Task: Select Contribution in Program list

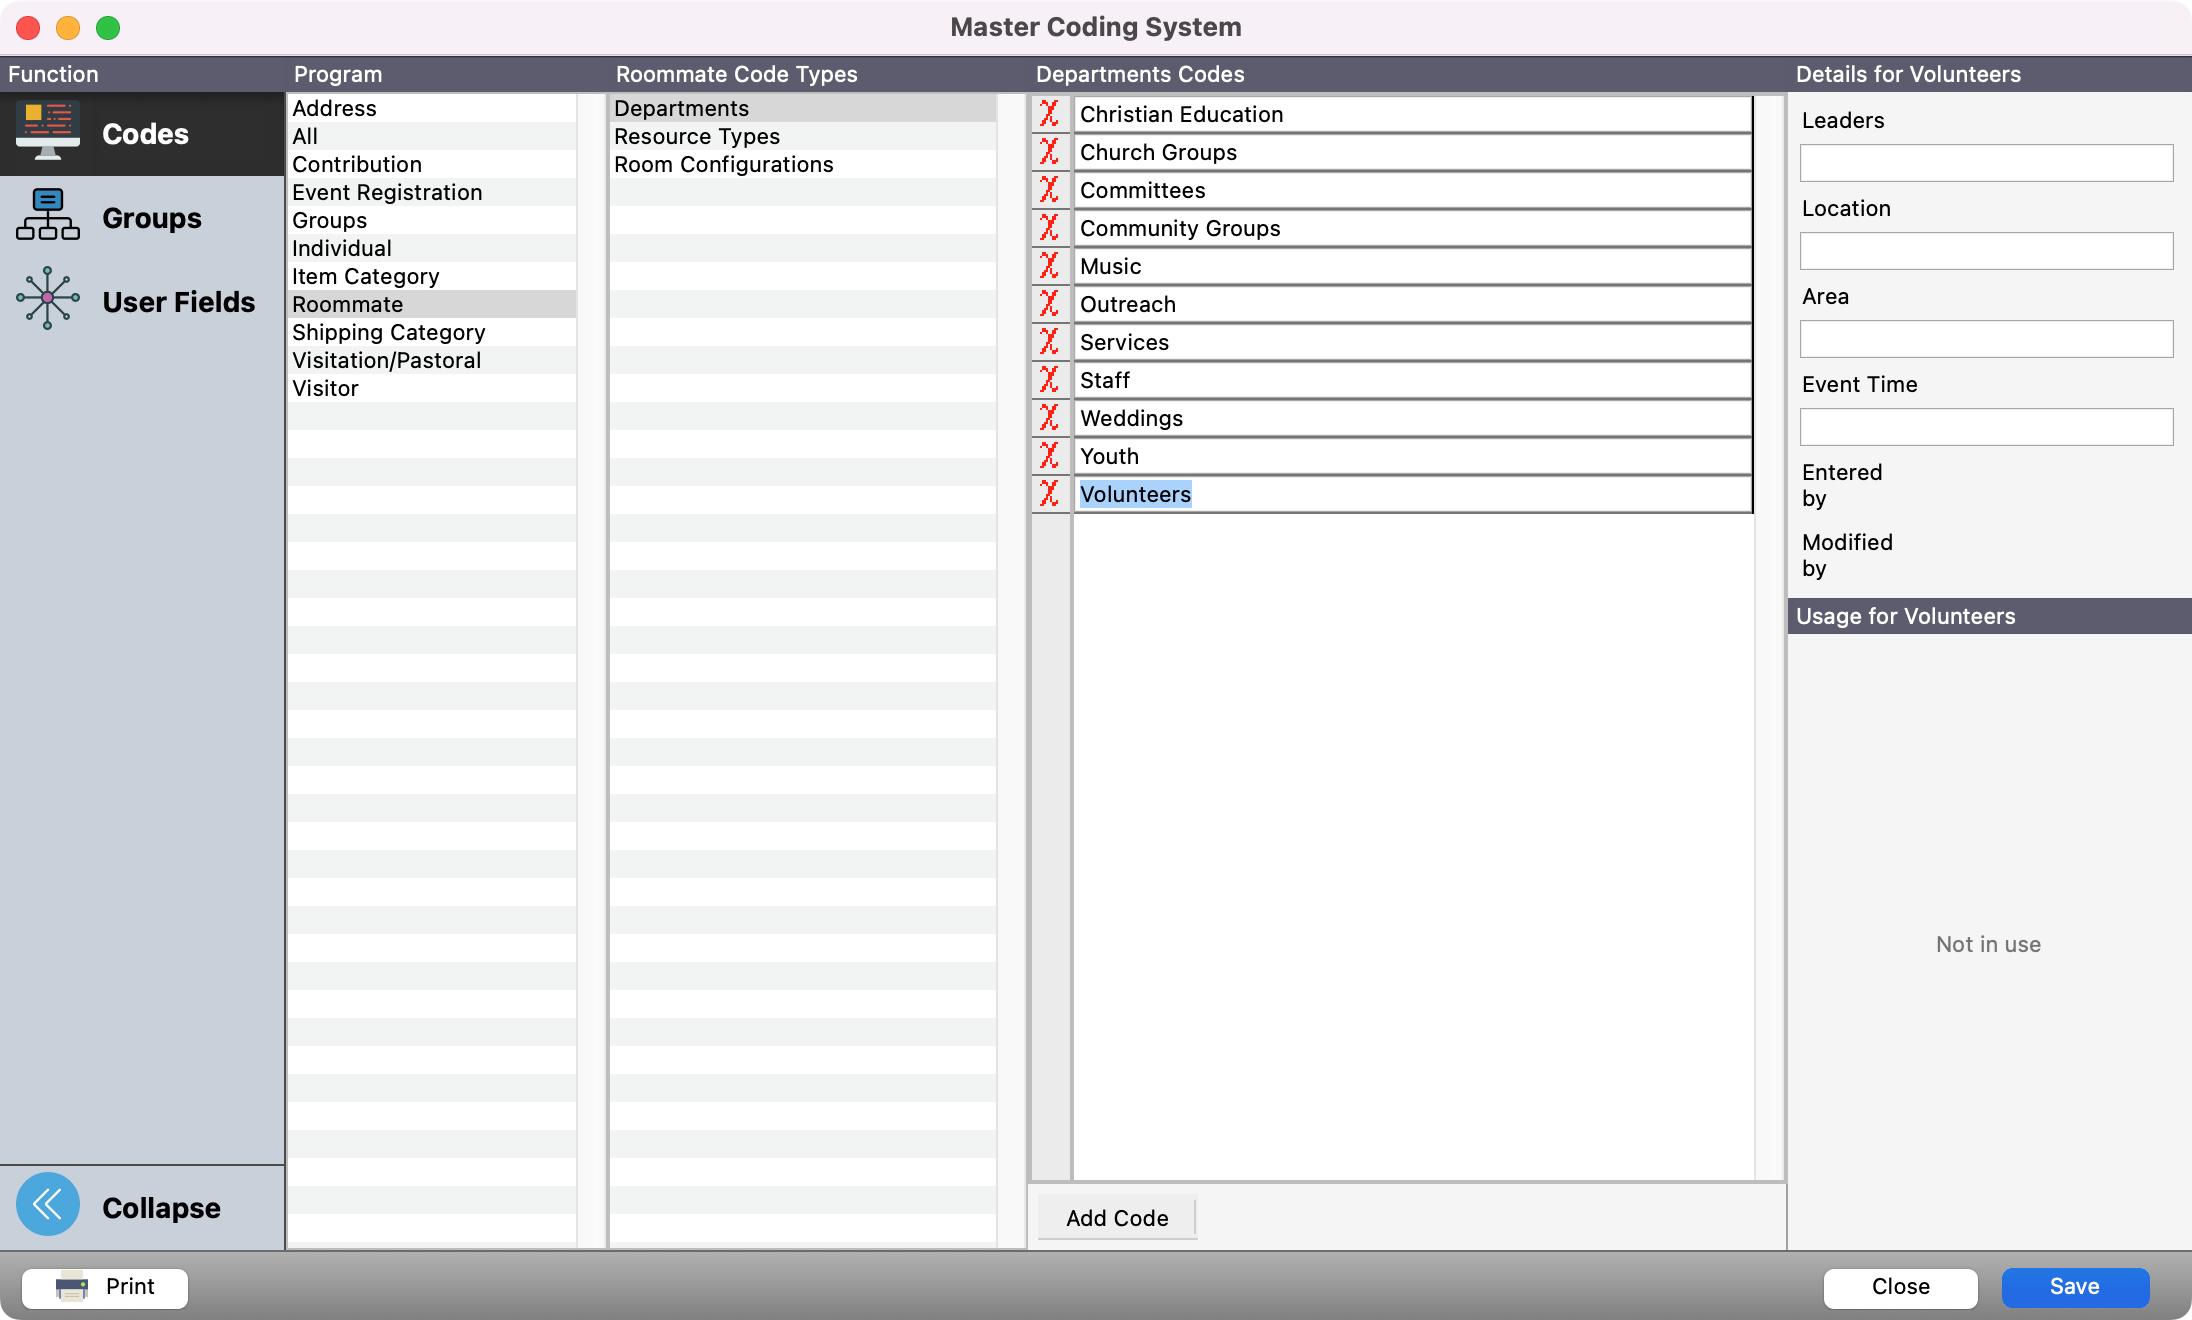Action: 357,164
